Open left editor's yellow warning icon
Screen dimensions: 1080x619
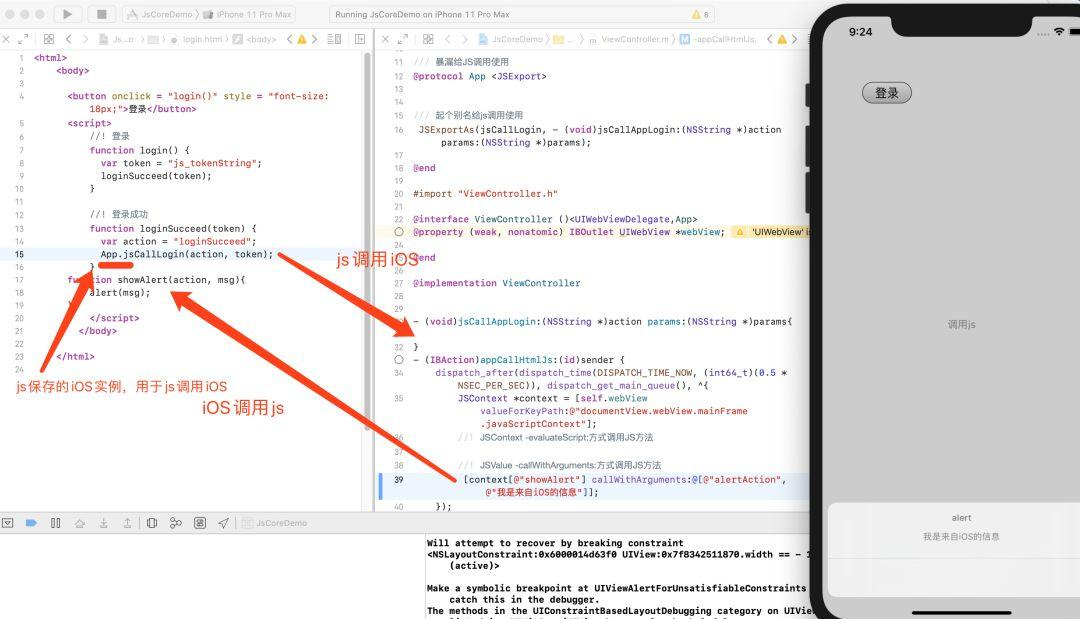coord(302,39)
